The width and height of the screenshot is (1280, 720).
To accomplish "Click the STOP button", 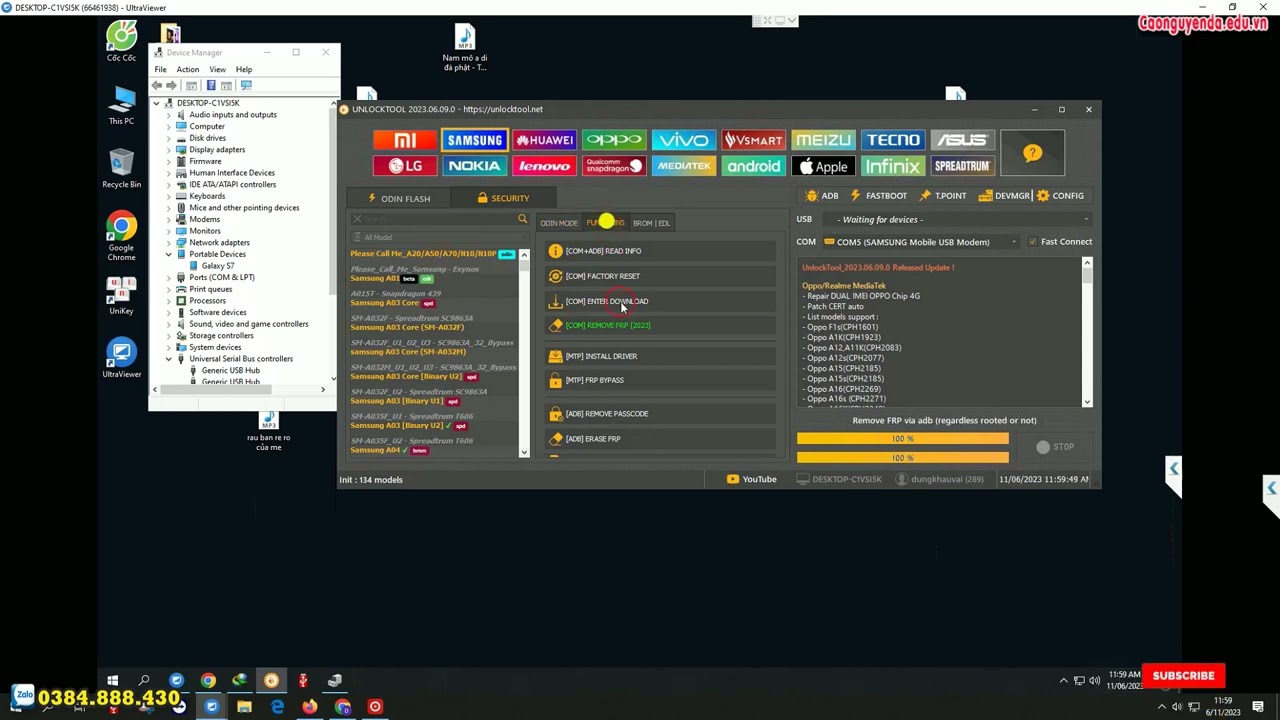I will point(1055,447).
